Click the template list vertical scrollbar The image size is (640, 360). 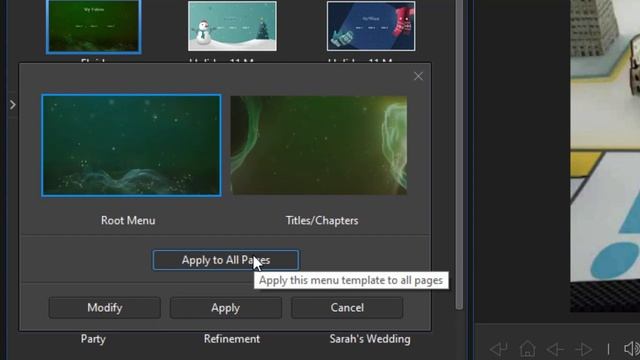459,155
